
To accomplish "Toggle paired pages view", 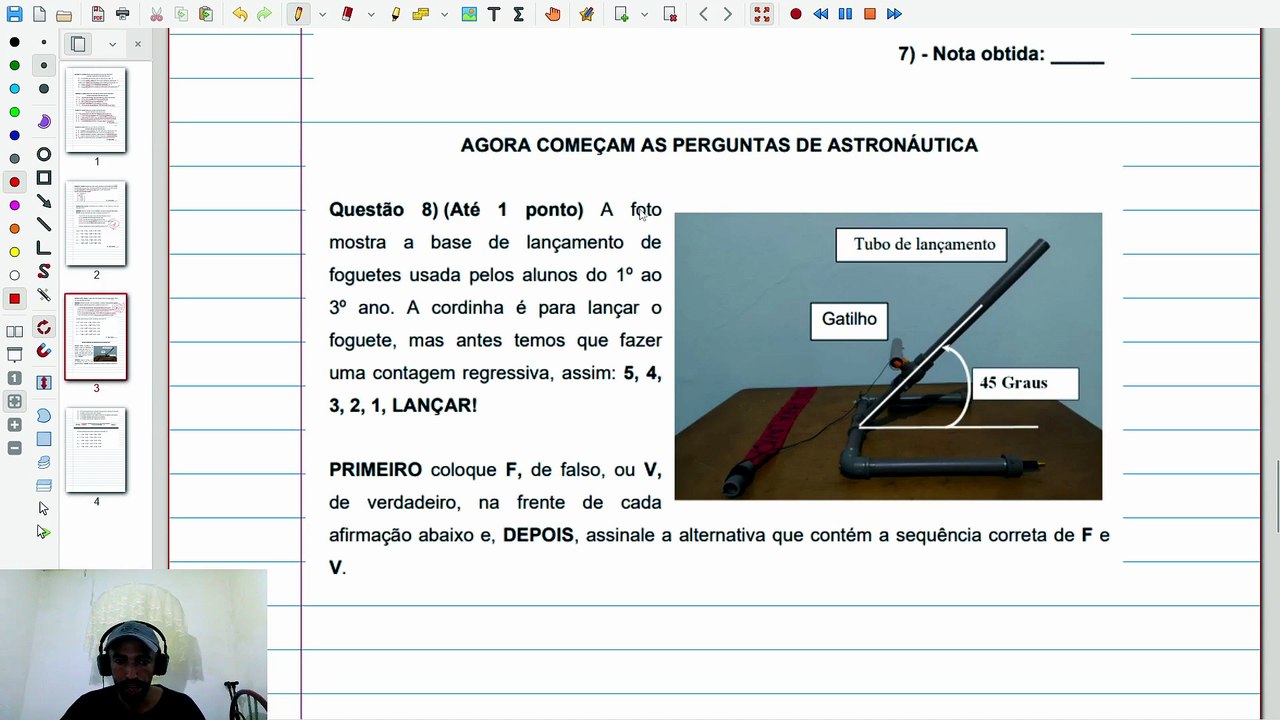I will (14, 331).
